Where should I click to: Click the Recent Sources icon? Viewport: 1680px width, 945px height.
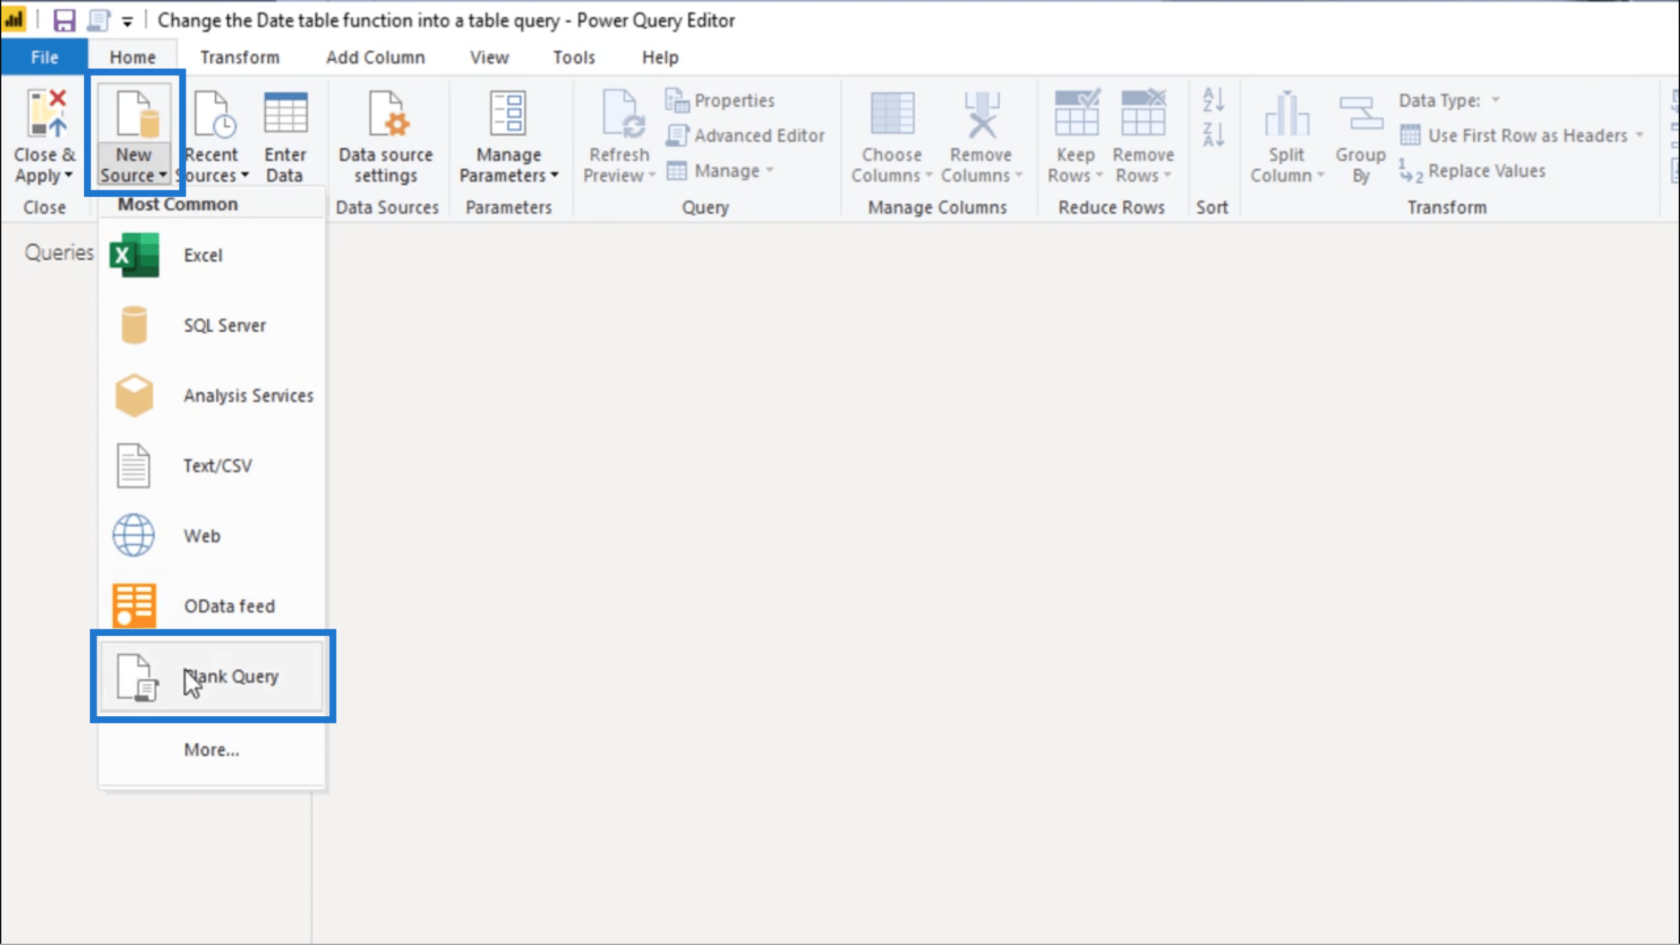point(213,113)
